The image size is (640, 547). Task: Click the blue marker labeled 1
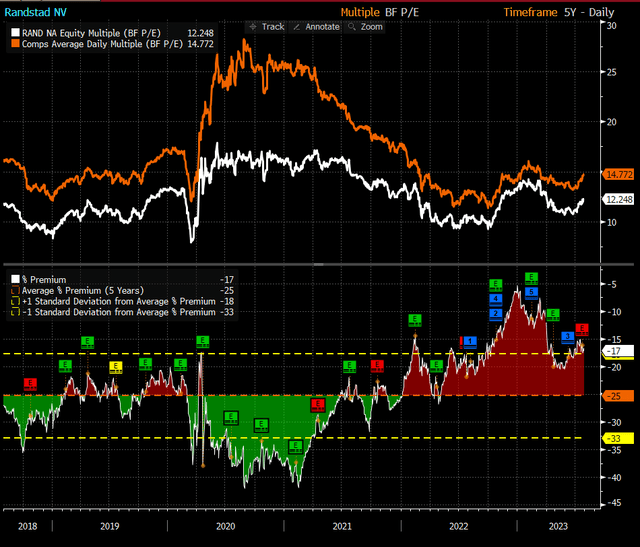pyautogui.click(x=469, y=341)
